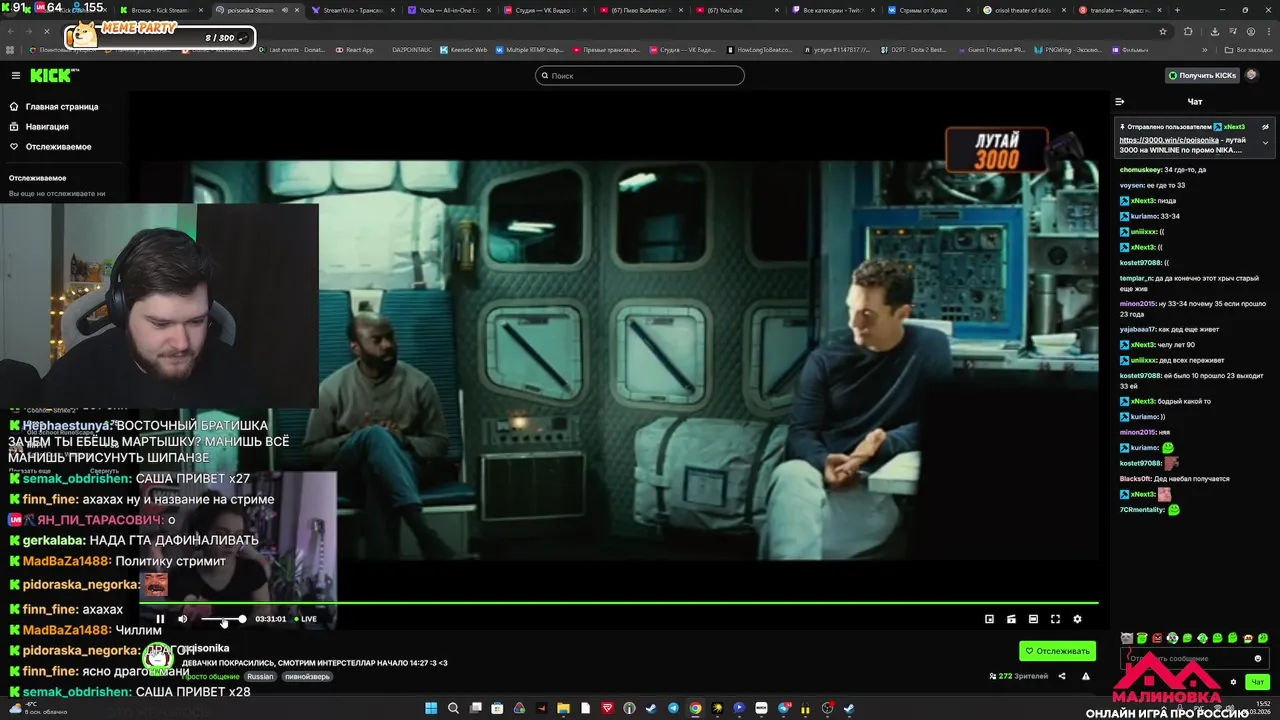1280x720 pixels.
Task: Click templar_n username in chat
Action: [x=1137, y=278]
